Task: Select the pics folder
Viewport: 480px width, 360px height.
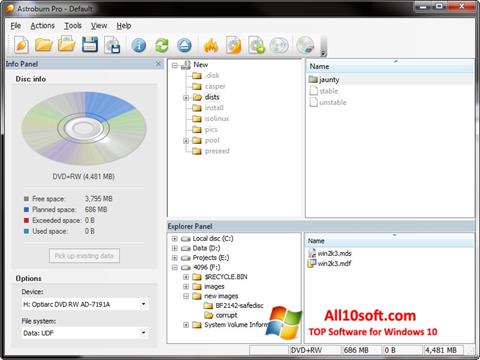Action: [x=205, y=129]
